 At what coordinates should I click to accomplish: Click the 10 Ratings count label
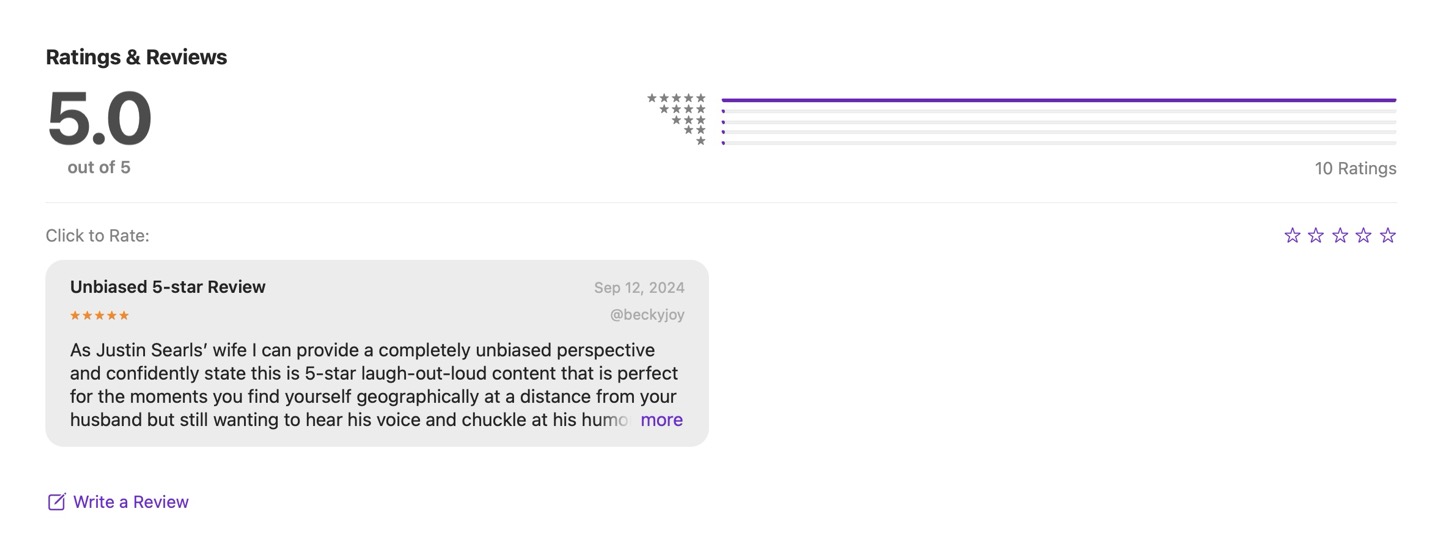point(1355,168)
